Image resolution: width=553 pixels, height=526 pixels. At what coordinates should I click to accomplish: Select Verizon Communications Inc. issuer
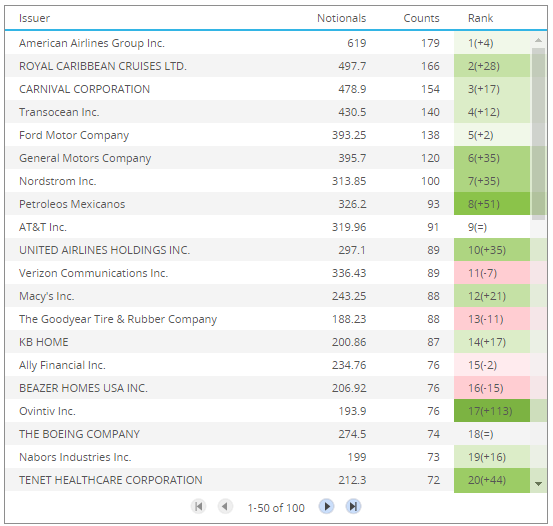[x=93, y=273]
